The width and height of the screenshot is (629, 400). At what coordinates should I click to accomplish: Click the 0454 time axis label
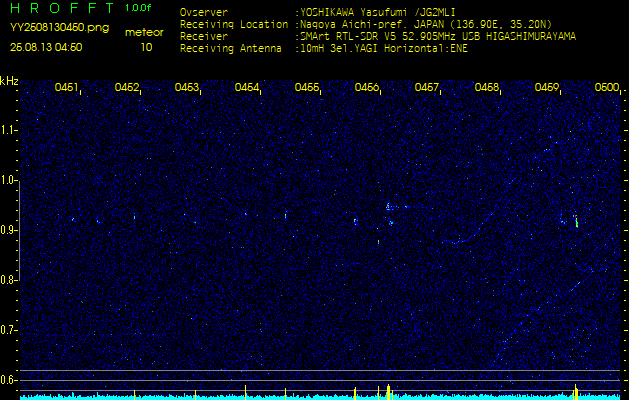click(246, 87)
